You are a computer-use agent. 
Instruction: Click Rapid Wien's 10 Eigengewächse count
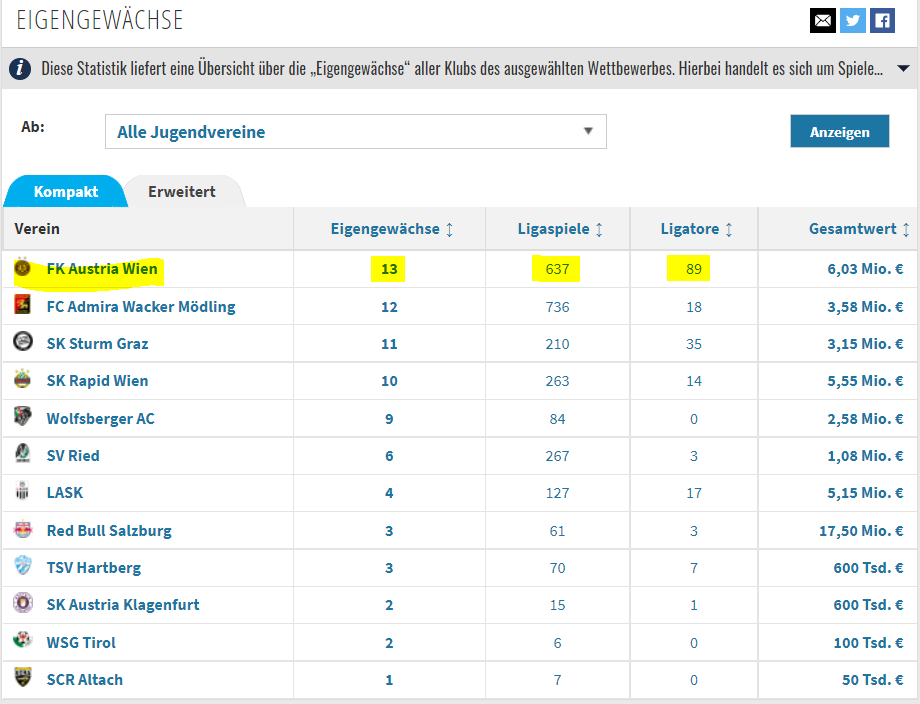[x=389, y=381]
